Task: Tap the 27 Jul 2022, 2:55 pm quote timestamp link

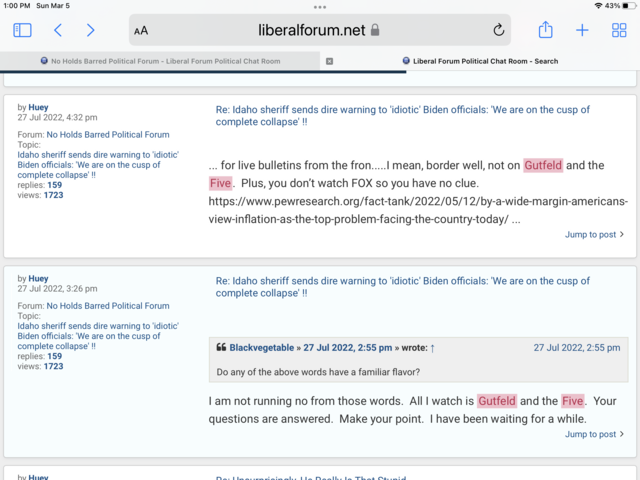Action: [347, 348]
